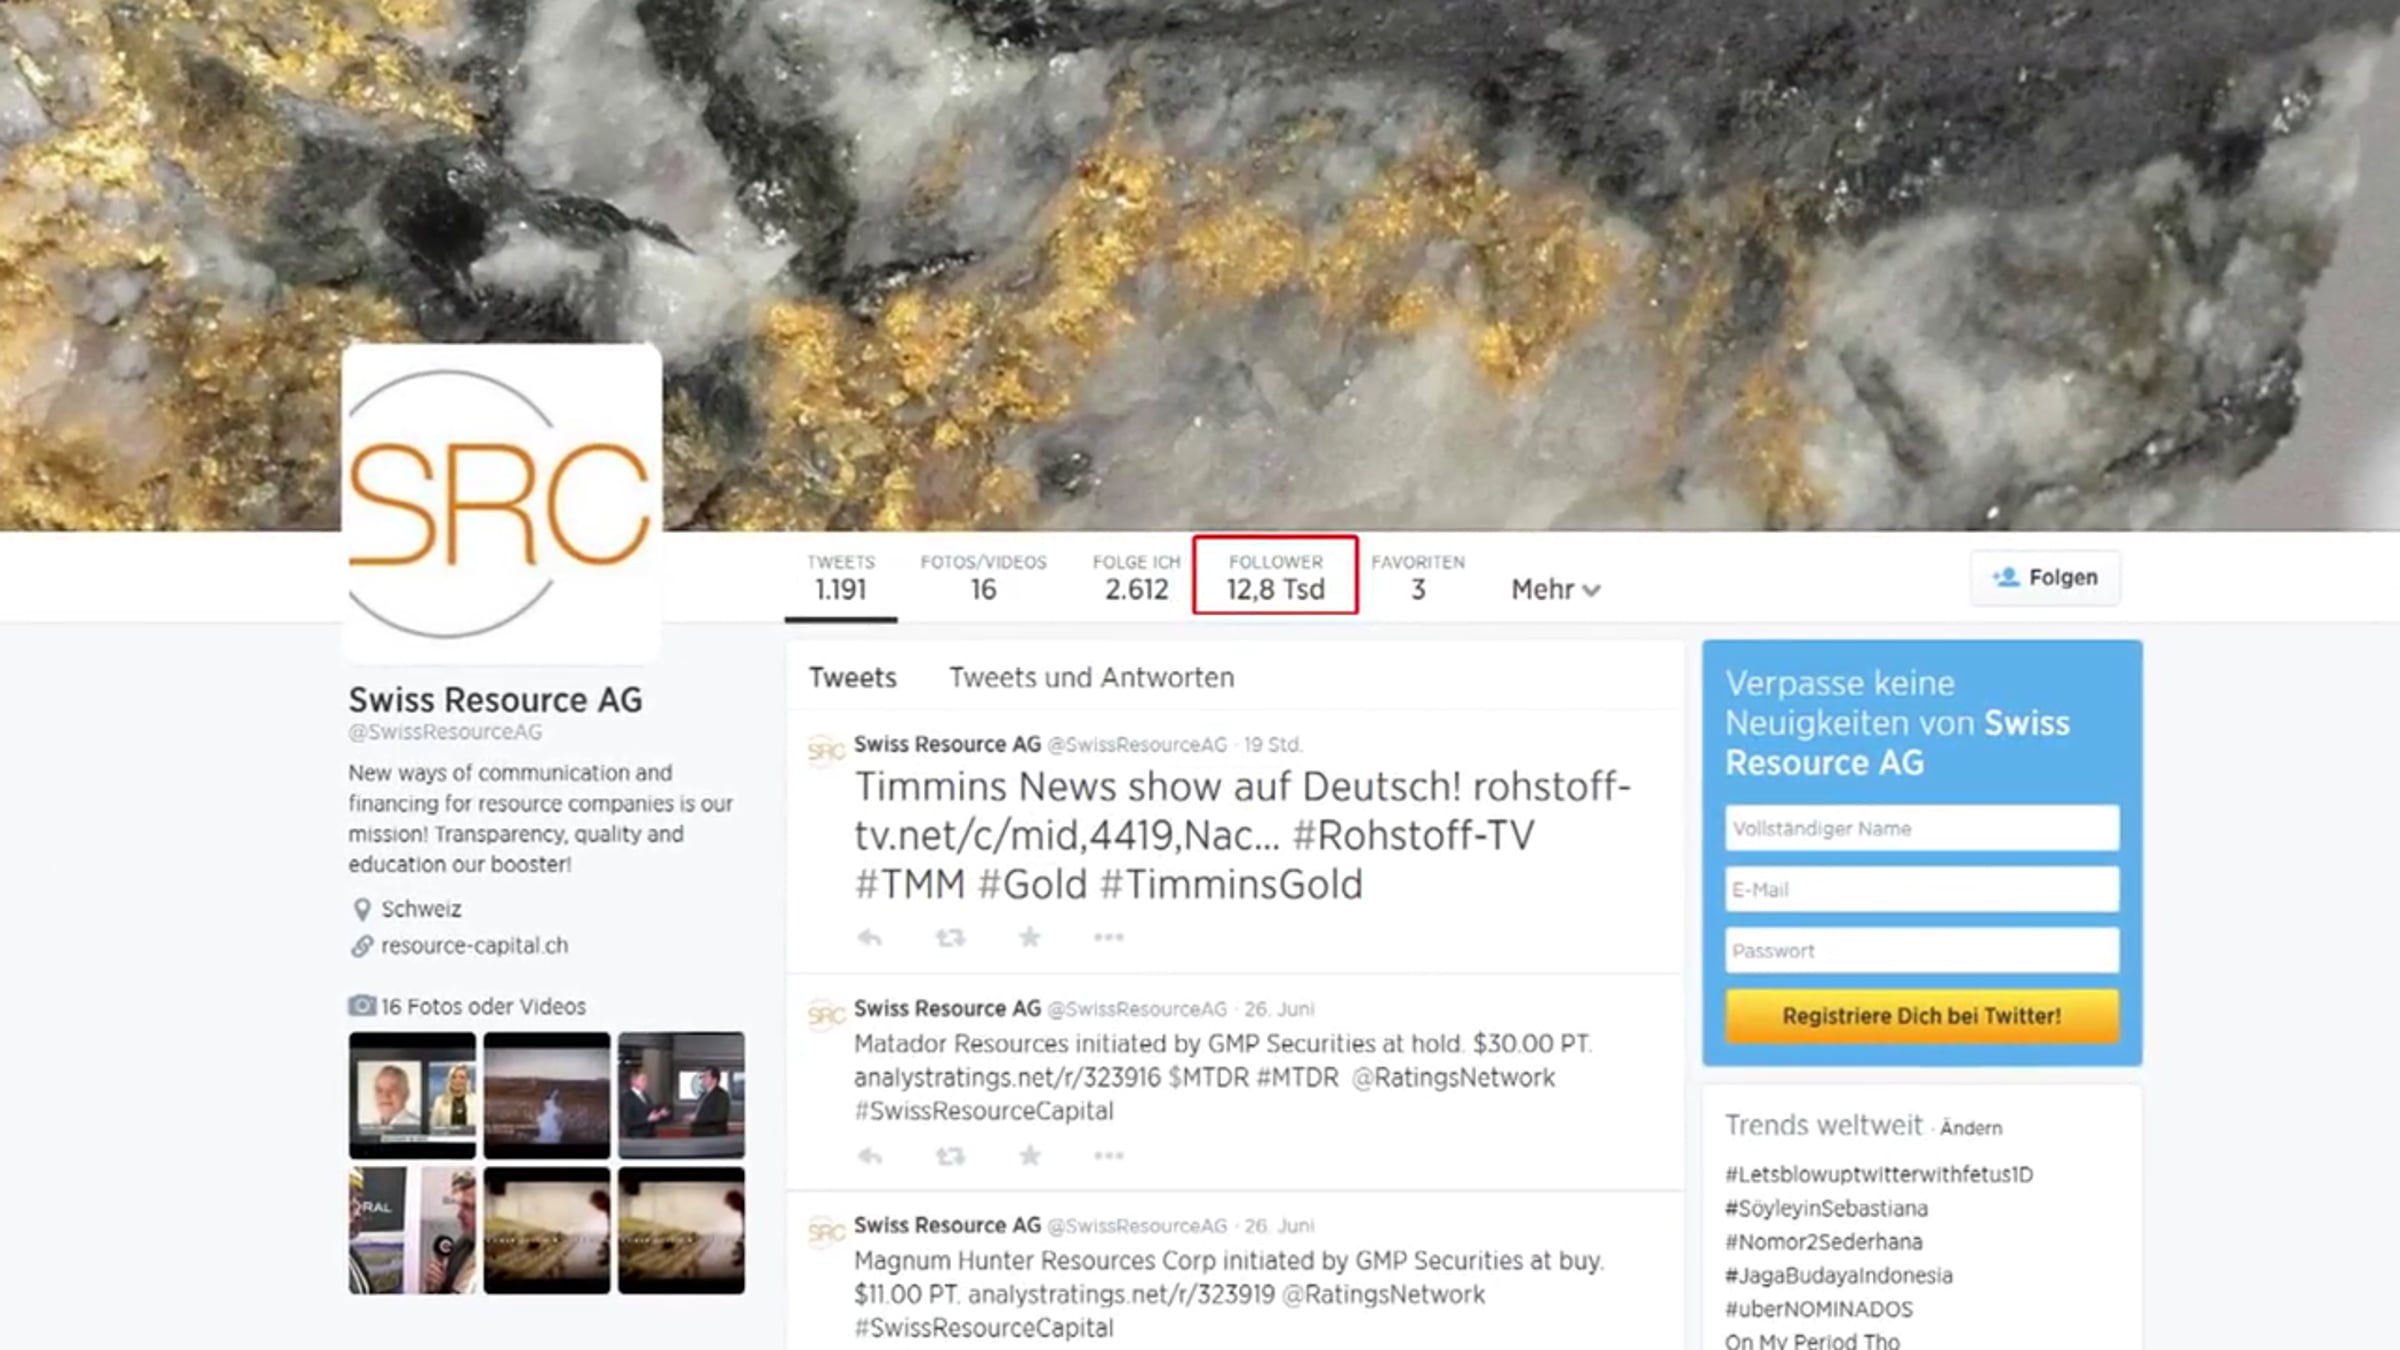Open the Follower tab showing 12,8 Tsd
2400x1350 pixels.
[x=1276, y=577]
